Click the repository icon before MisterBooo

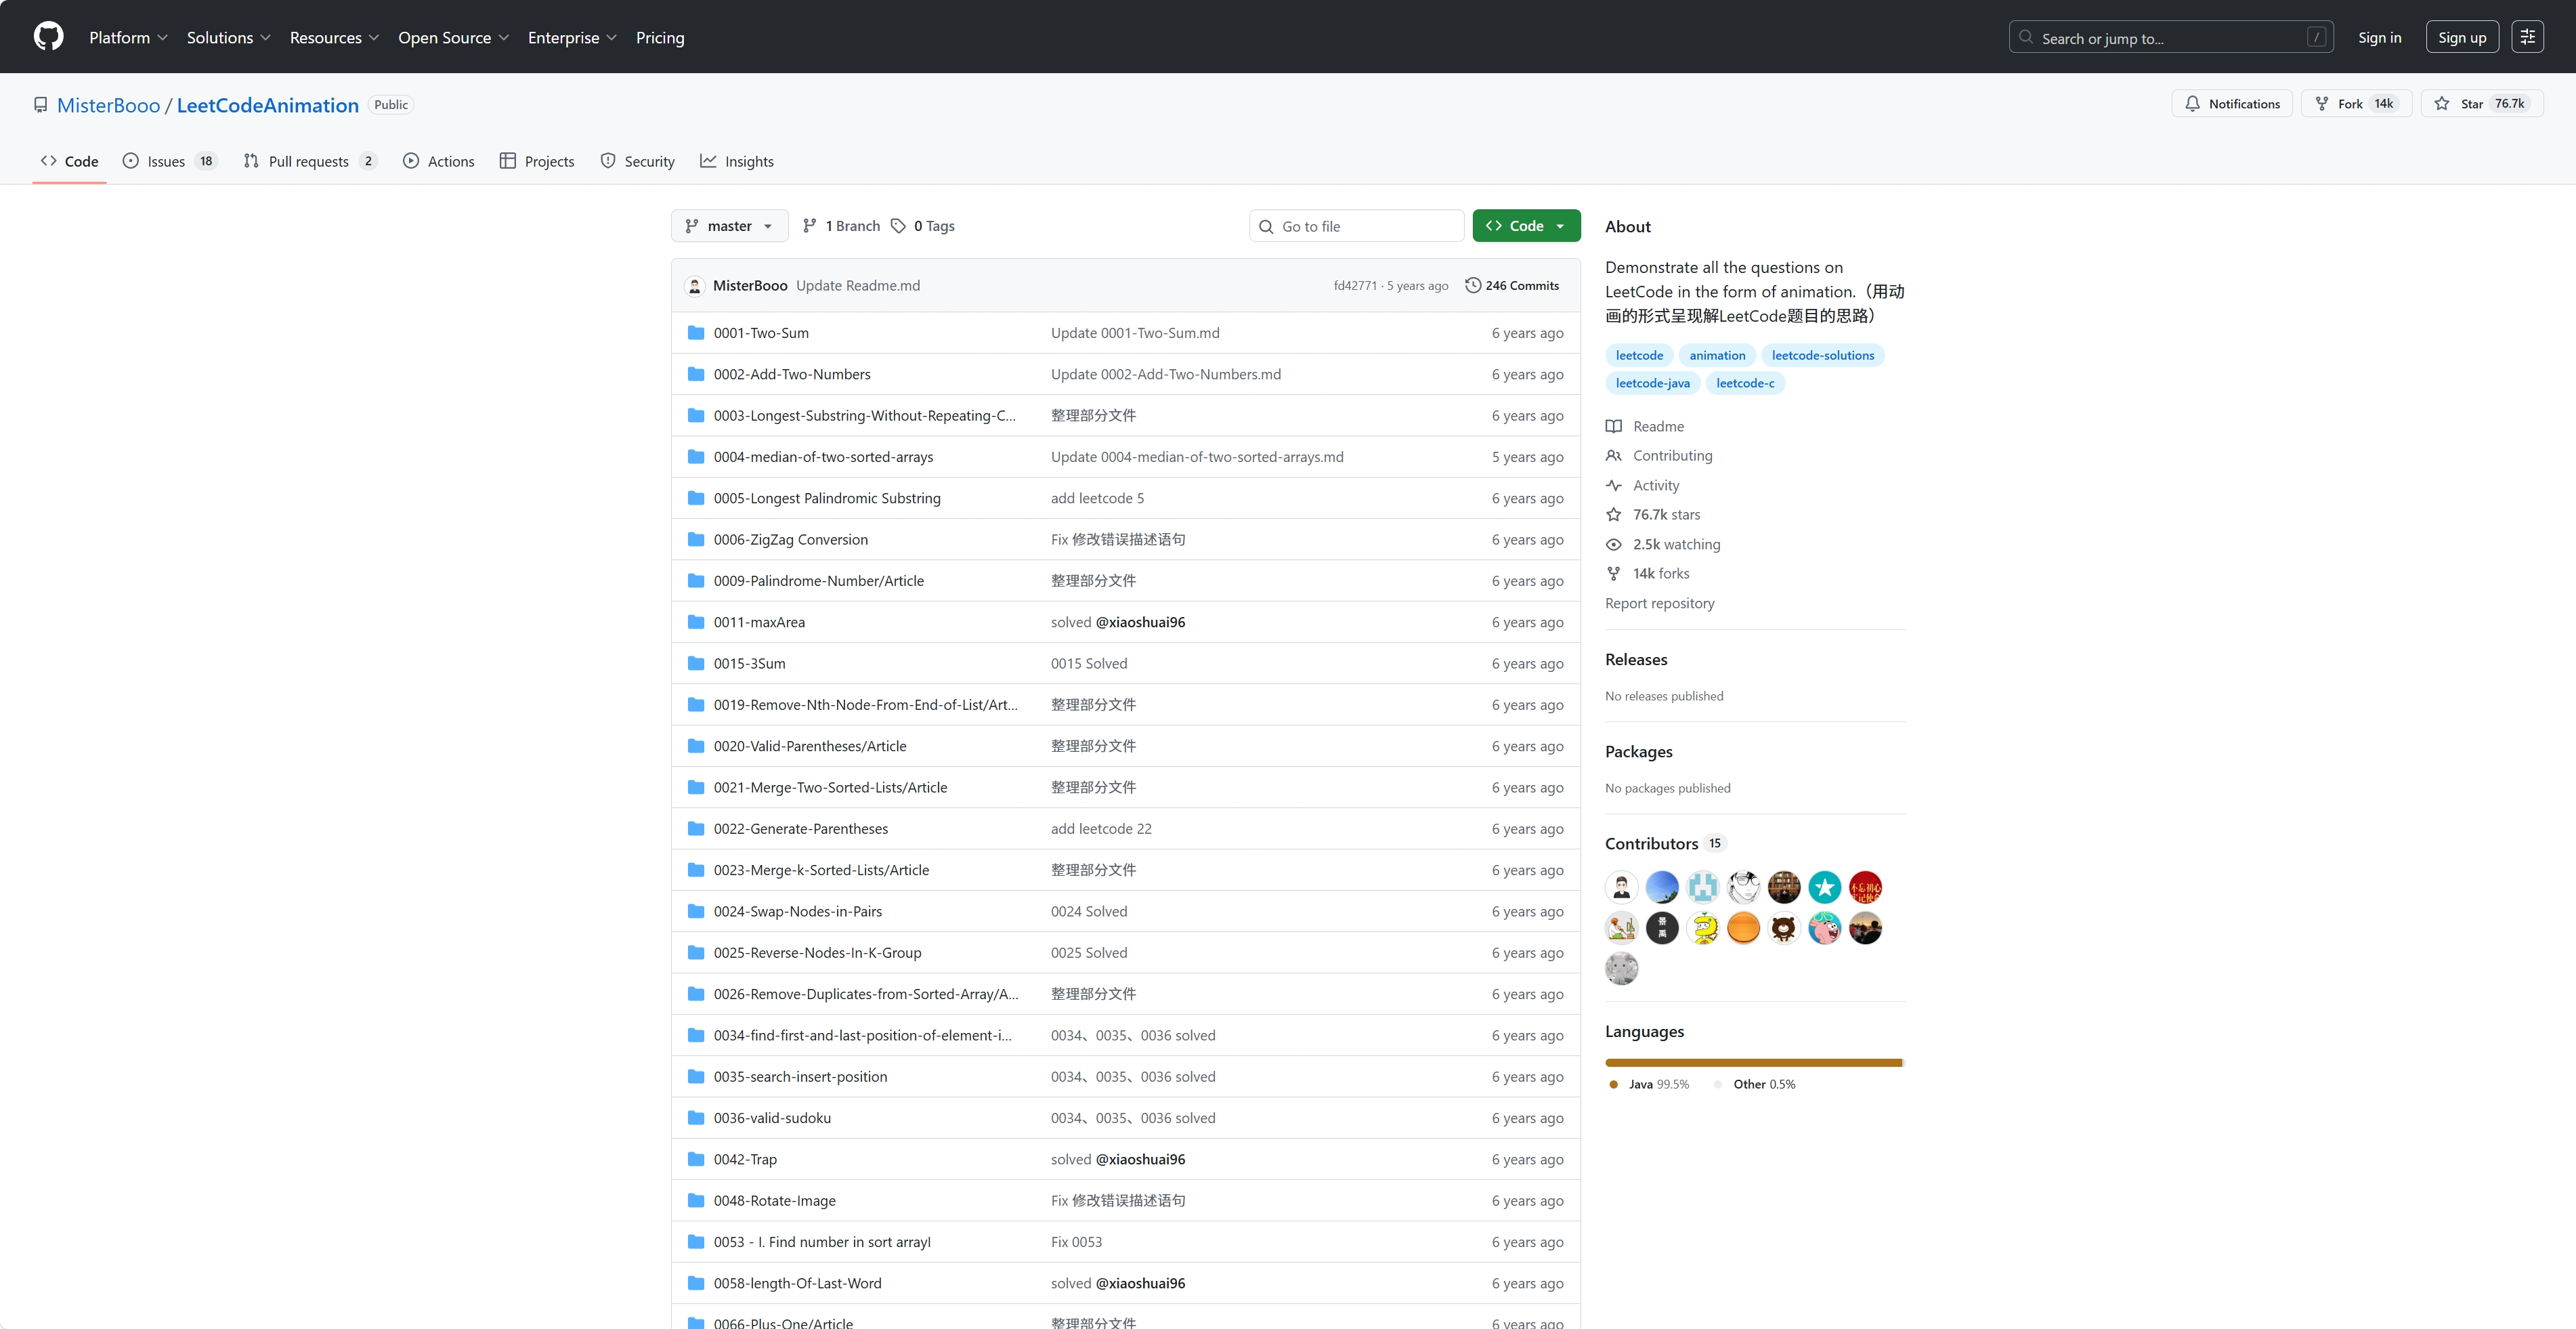tap(41, 105)
